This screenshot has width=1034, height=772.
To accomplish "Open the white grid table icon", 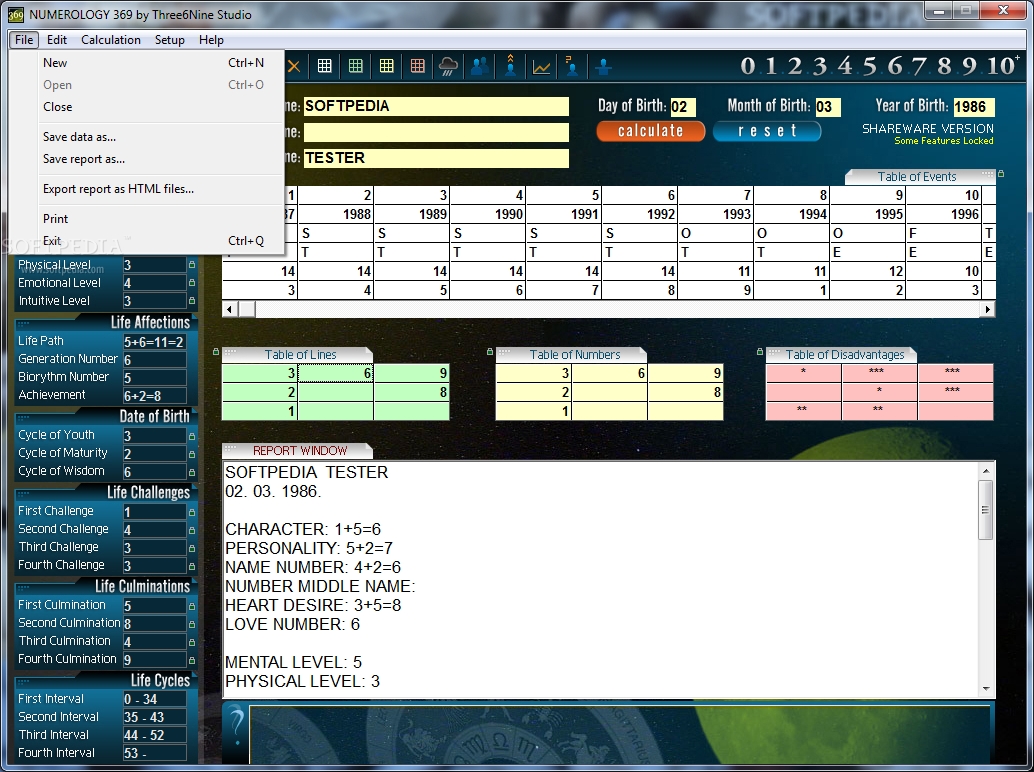I will coord(324,66).
